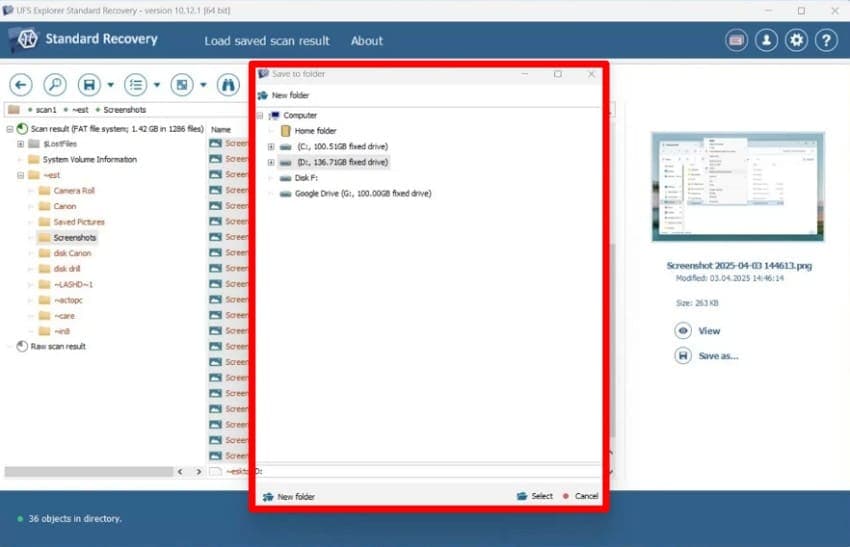Click New folder button at dialog bottom

pos(289,497)
